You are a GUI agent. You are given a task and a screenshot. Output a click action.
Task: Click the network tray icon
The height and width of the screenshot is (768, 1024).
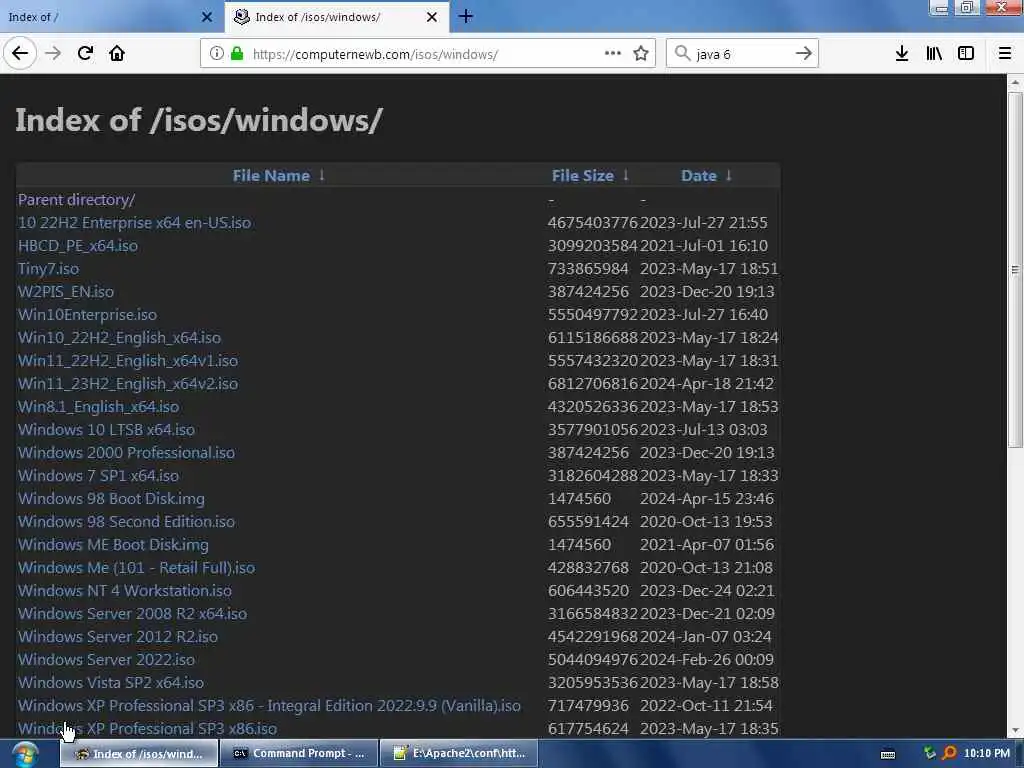click(930, 754)
